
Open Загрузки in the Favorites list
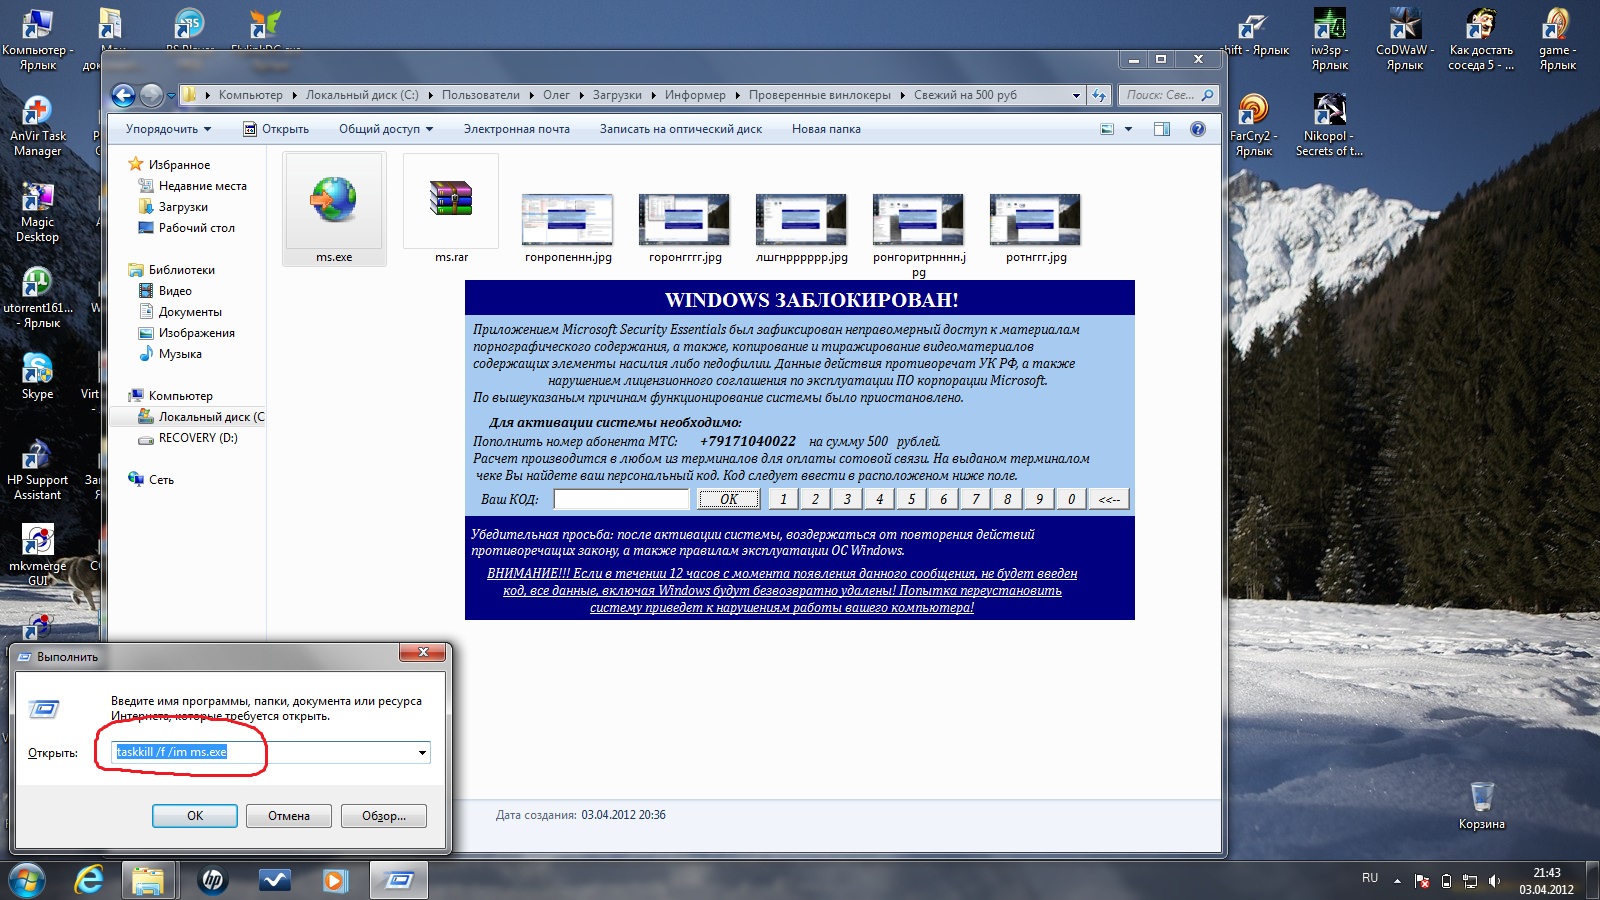pyautogui.click(x=183, y=207)
